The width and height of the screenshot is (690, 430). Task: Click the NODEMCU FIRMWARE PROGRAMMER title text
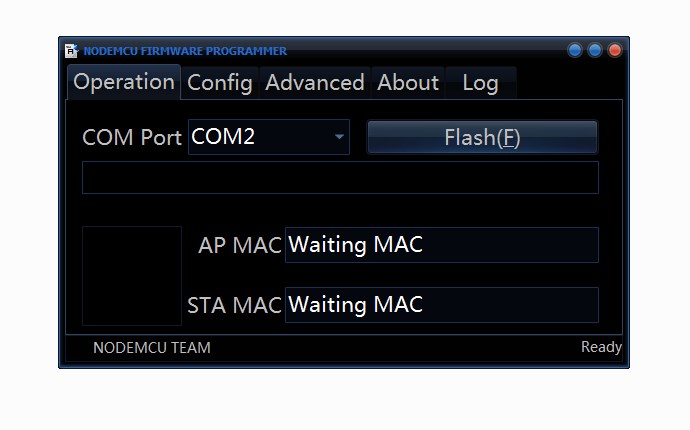pyautogui.click(x=185, y=51)
